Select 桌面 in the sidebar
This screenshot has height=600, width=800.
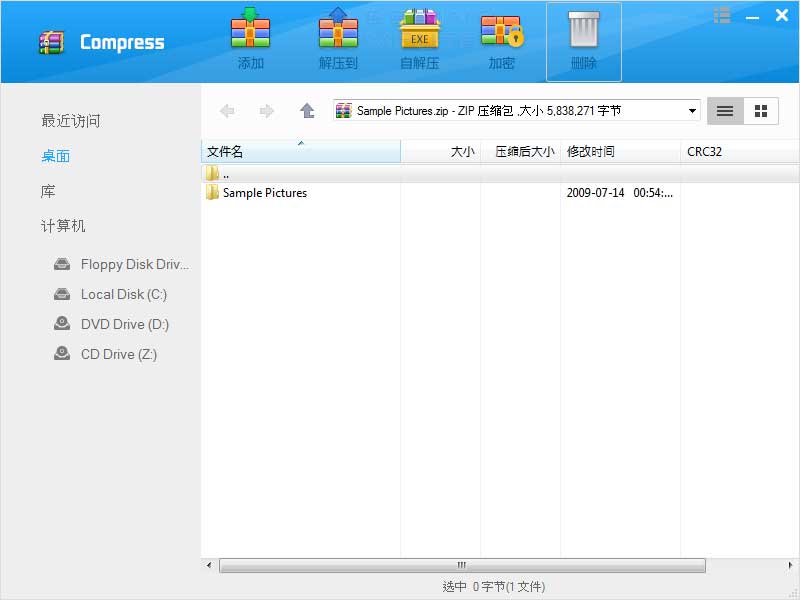click(56, 156)
